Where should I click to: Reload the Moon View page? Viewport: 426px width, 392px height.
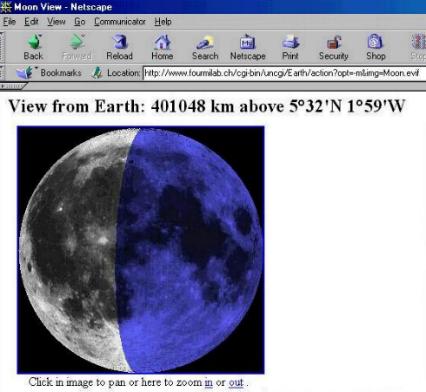(x=119, y=47)
